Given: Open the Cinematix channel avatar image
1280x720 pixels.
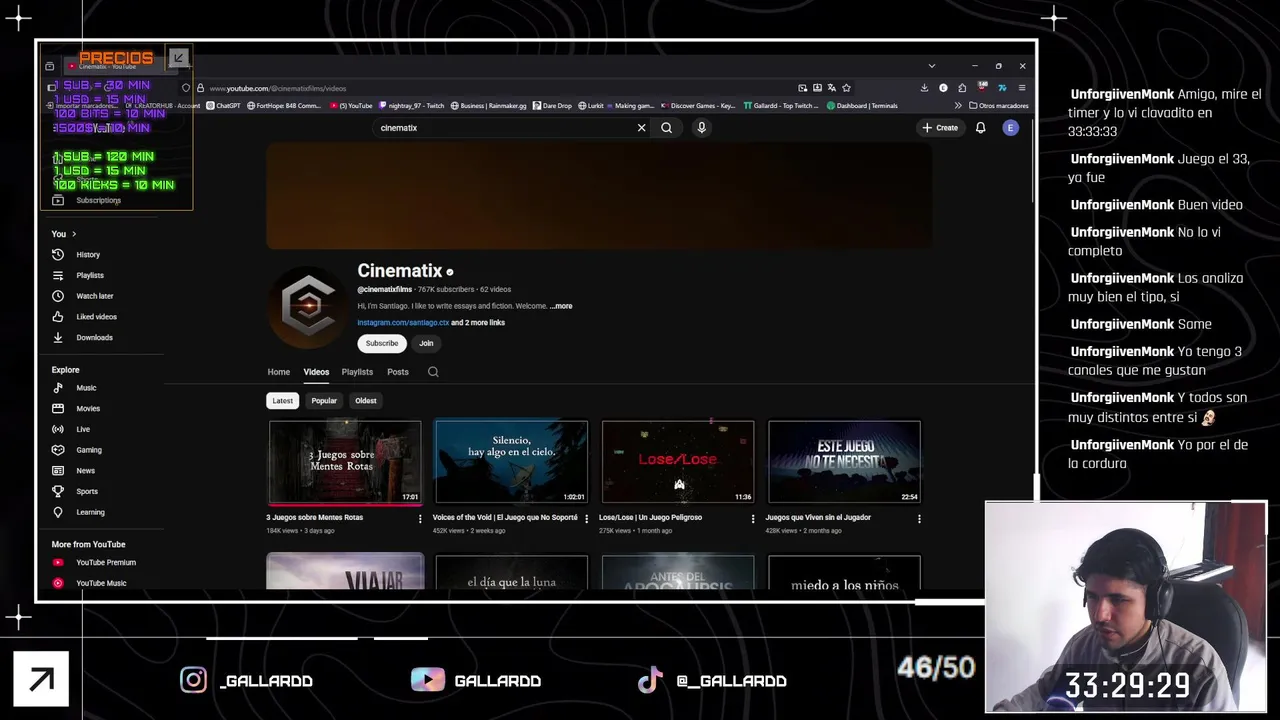Looking at the screenshot, I should (x=308, y=306).
